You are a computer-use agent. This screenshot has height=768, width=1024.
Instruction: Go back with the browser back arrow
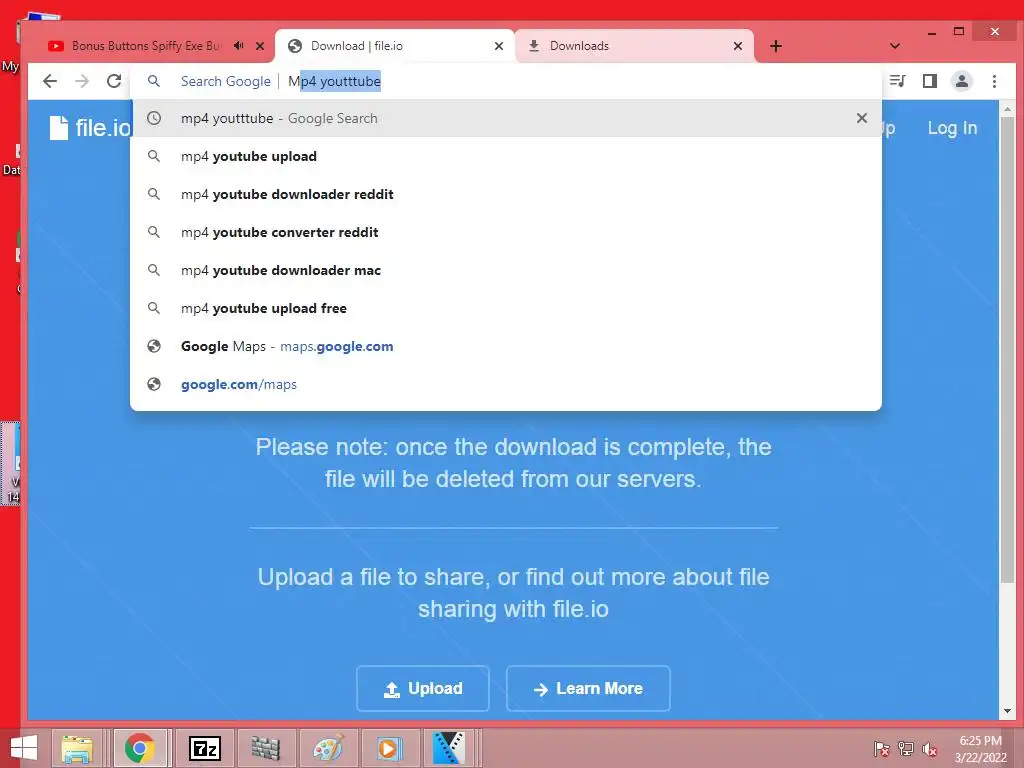pyautogui.click(x=50, y=81)
